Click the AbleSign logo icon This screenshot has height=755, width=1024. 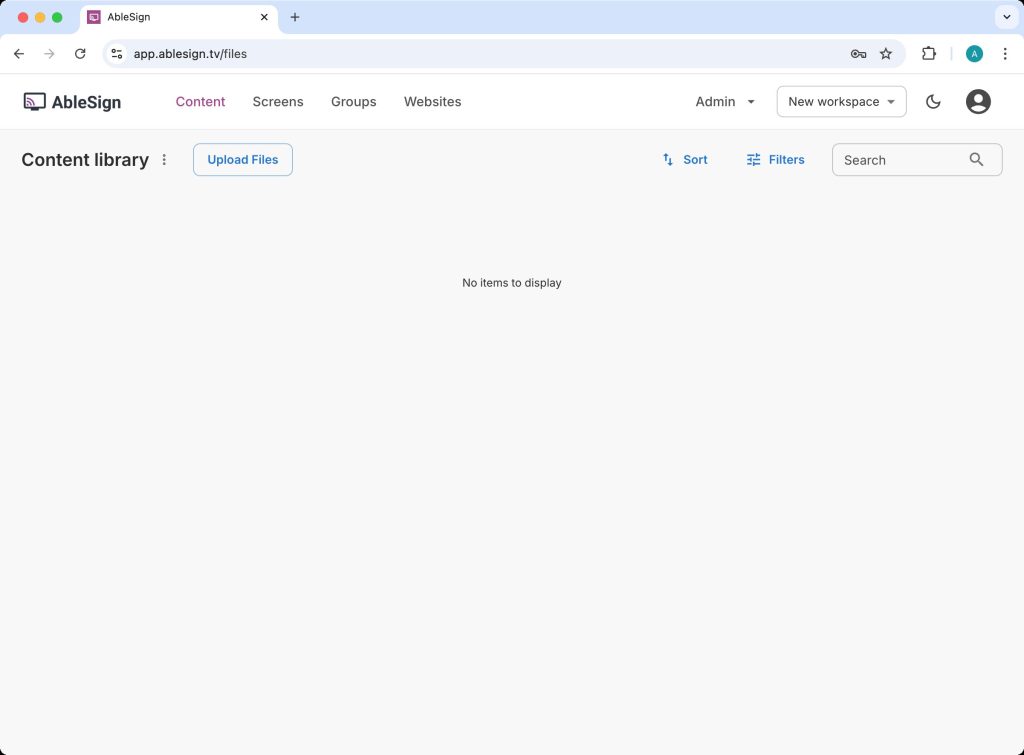coord(35,101)
